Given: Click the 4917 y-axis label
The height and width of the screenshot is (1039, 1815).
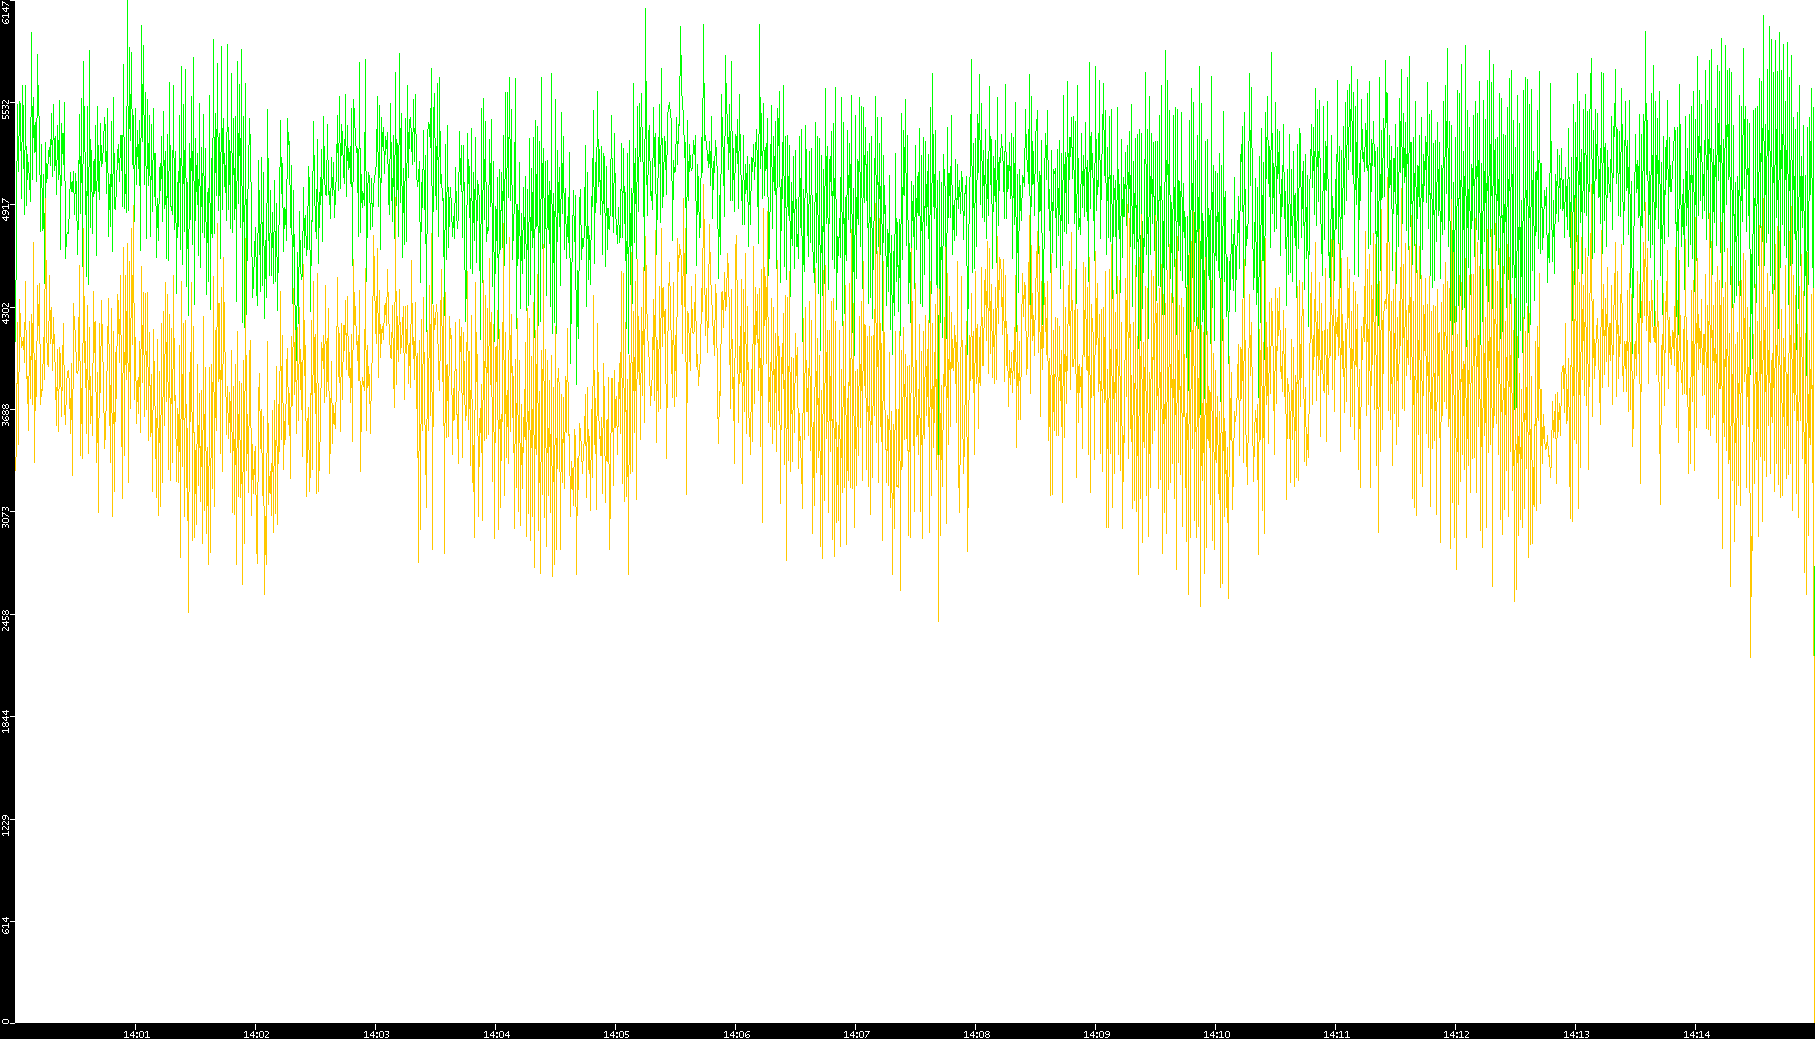Looking at the screenshot, I should coord(6,210).
